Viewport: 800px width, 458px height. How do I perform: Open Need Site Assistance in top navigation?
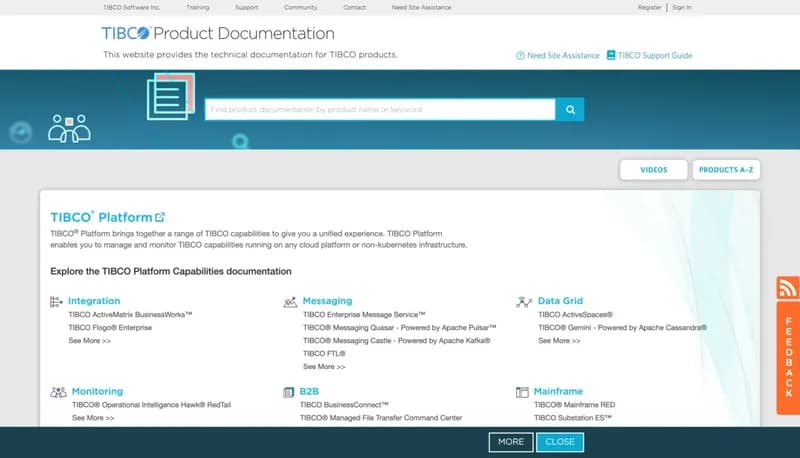pyautogui.click(x=421, y=8)
